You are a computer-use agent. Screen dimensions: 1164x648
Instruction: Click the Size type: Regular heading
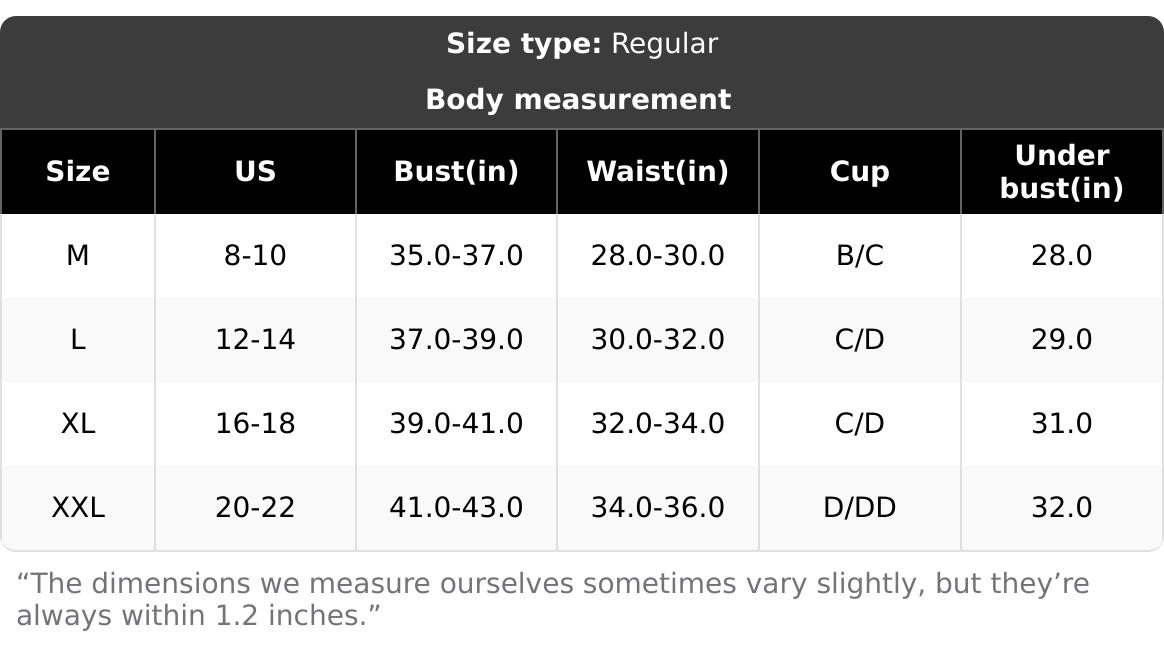tap(581, 44)
